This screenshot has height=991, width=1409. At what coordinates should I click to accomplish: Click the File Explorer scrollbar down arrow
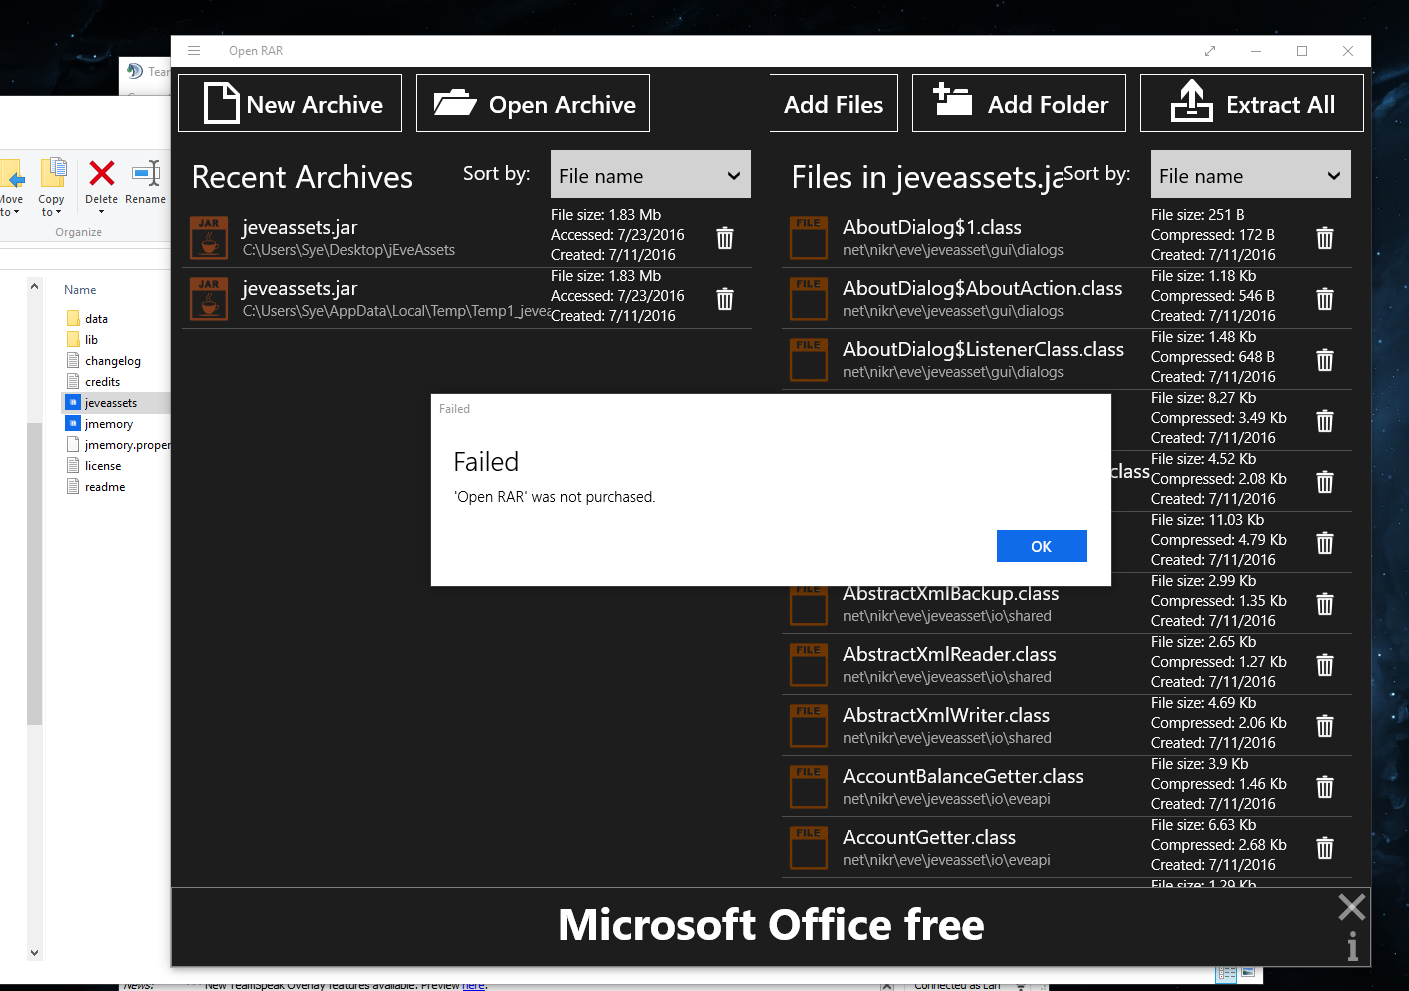coord(34,953)
